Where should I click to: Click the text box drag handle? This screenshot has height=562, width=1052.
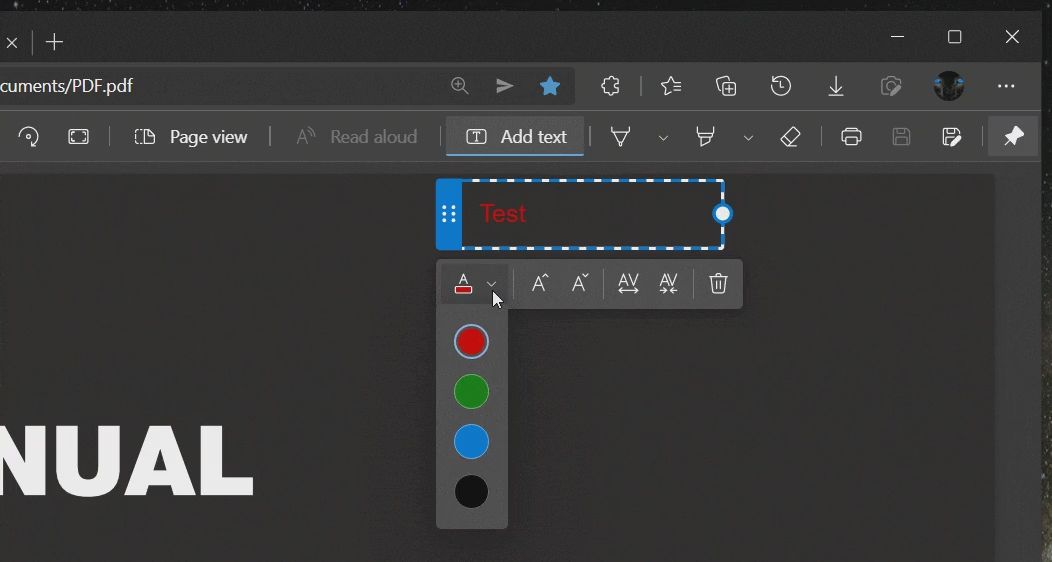click(449, 214)
